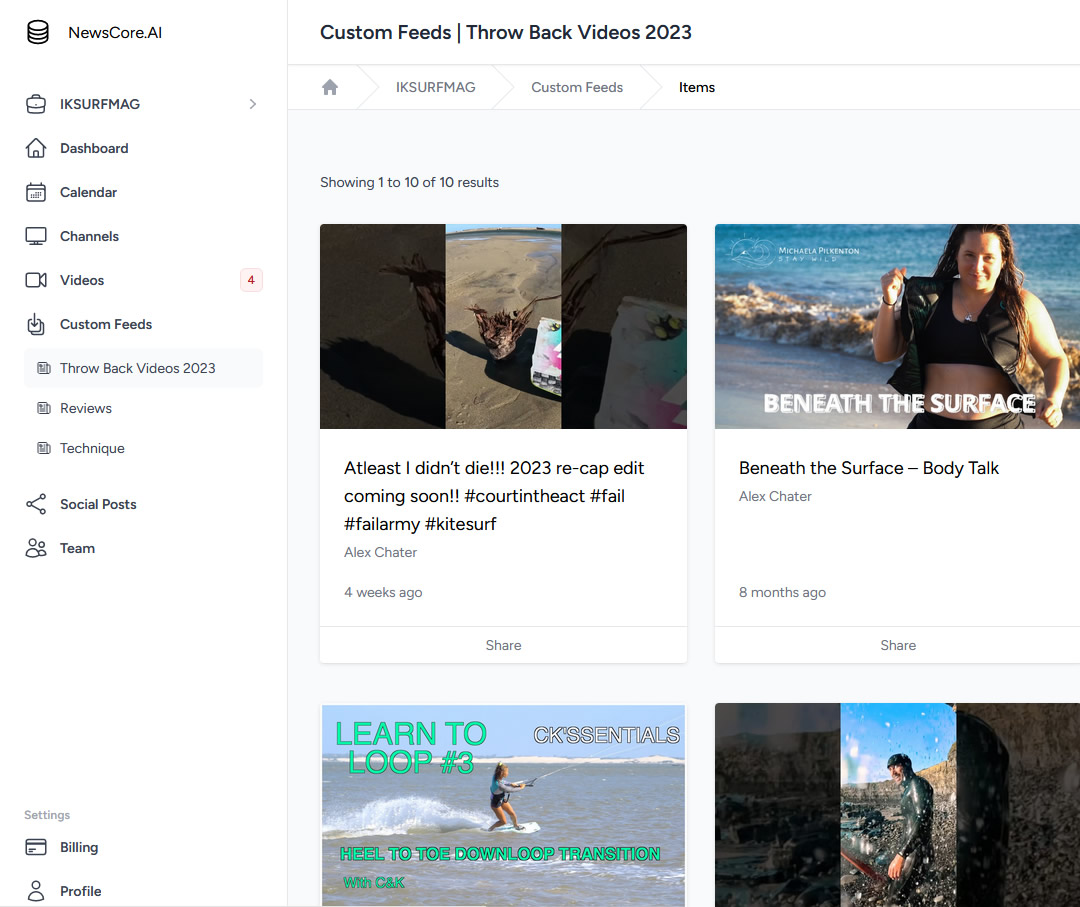Viewport: 1080px width, 907px height.
Task: Click the Videos notification badge showing 4
Action: pos(251,280)
